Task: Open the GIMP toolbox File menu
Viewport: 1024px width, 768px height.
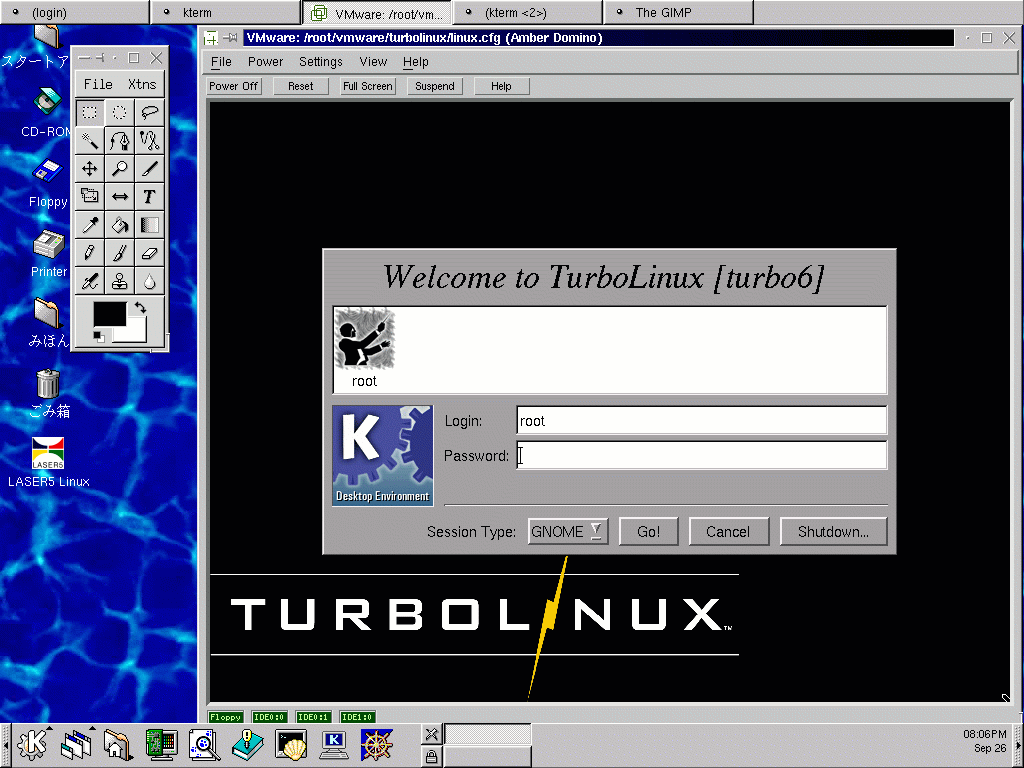Action: [x=98, y=84]
